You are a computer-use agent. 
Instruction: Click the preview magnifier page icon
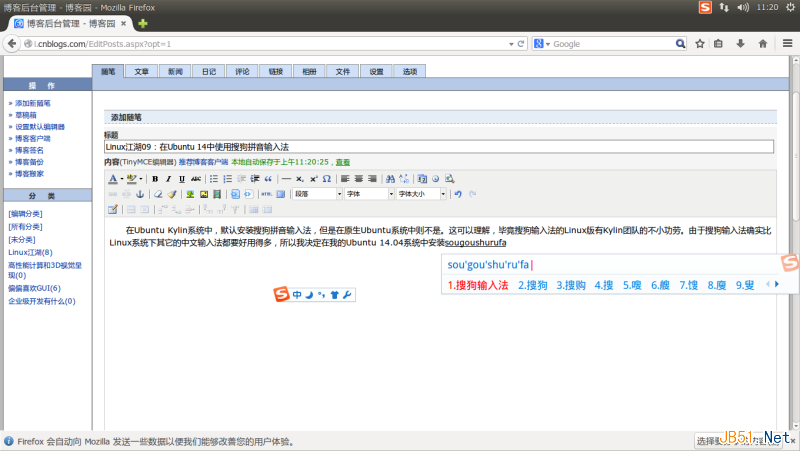coord(449,179)
